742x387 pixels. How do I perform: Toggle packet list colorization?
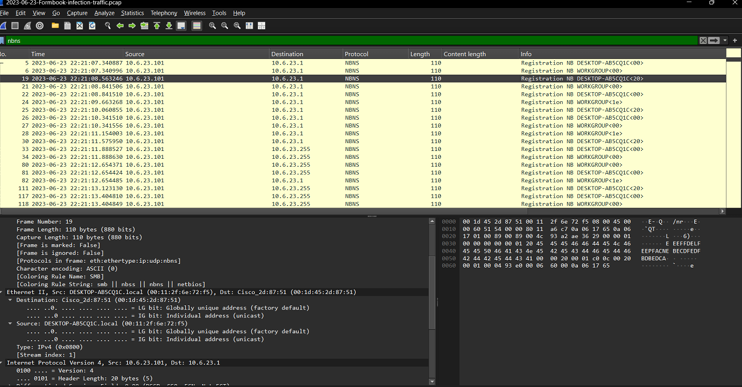196,26
